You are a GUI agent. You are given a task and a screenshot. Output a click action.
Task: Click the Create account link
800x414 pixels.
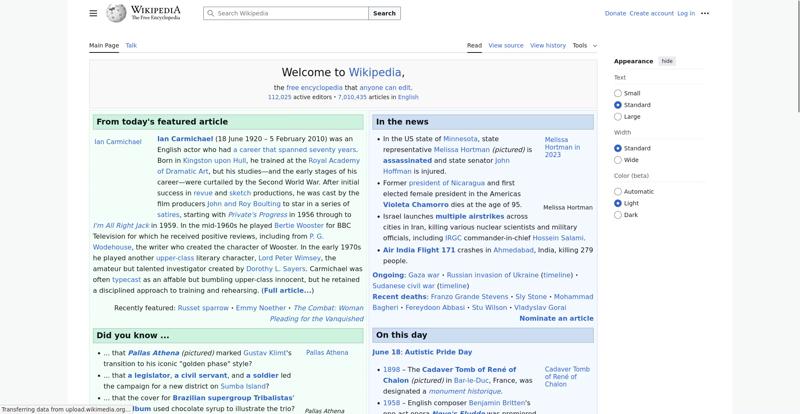tap(652, 13)
